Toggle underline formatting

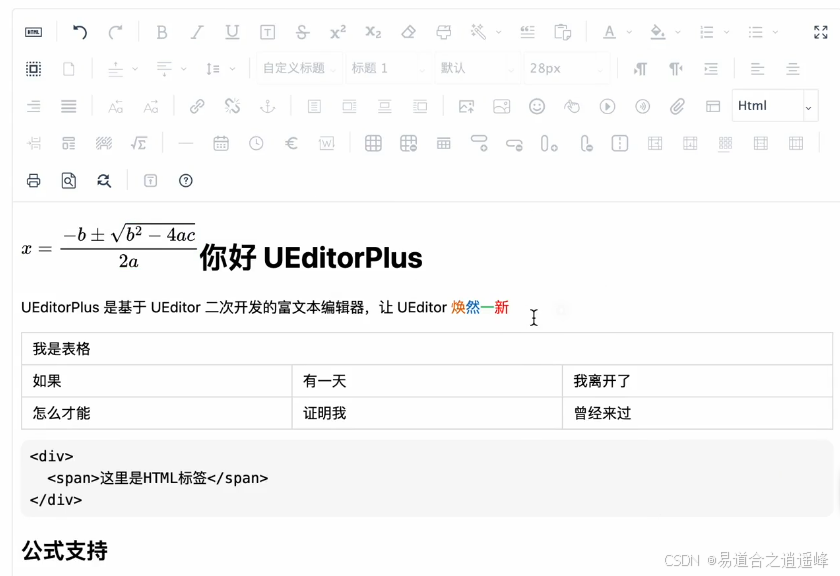click(x=231, y=31)
